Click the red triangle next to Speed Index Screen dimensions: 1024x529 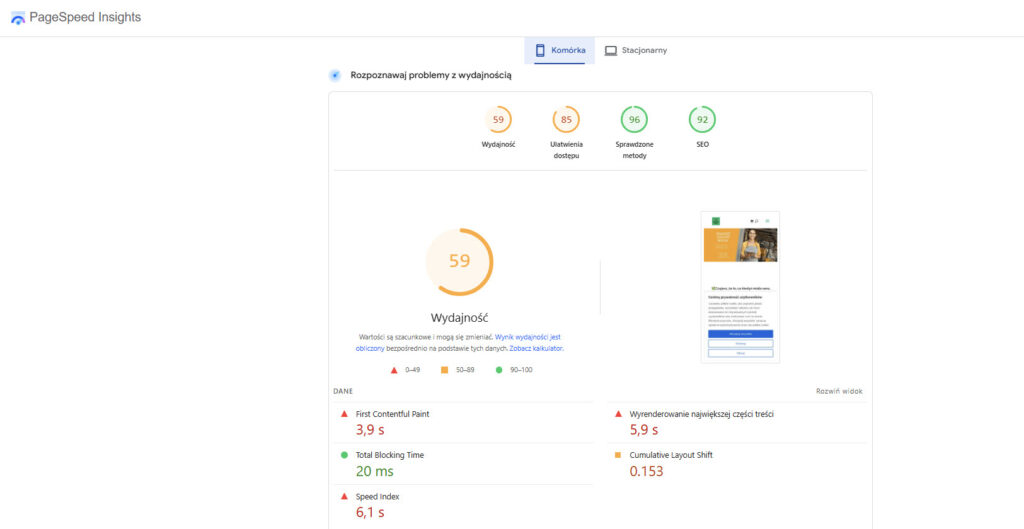(344, 496)
